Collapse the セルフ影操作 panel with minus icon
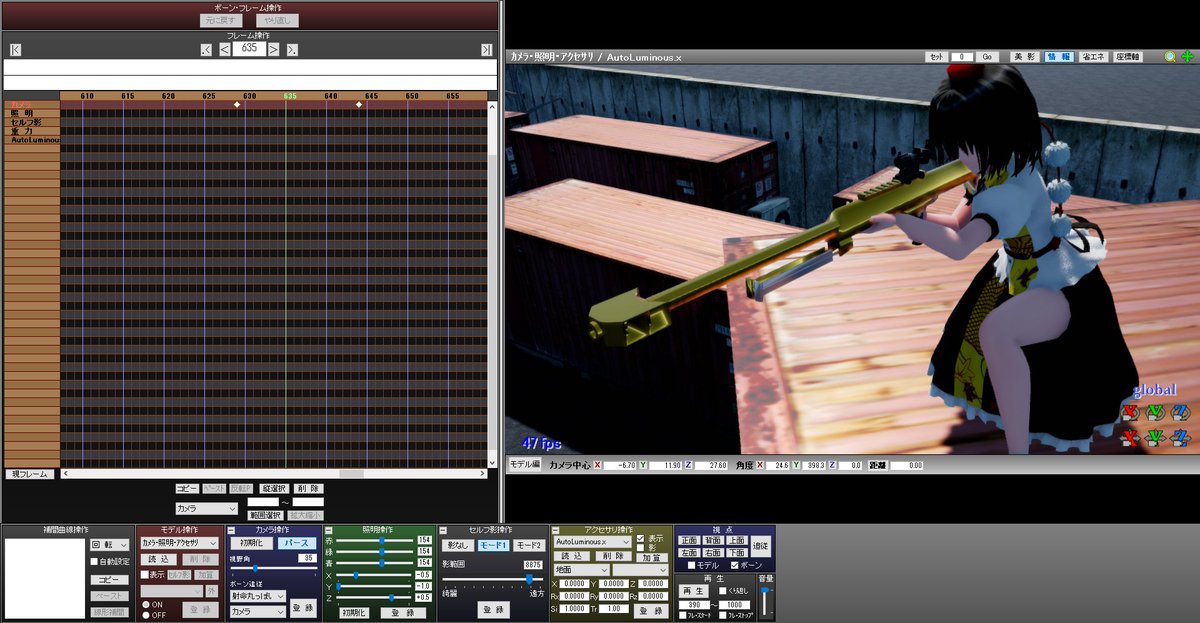The height and width of the screenshot is (623, 1200). tap(444, 530)
